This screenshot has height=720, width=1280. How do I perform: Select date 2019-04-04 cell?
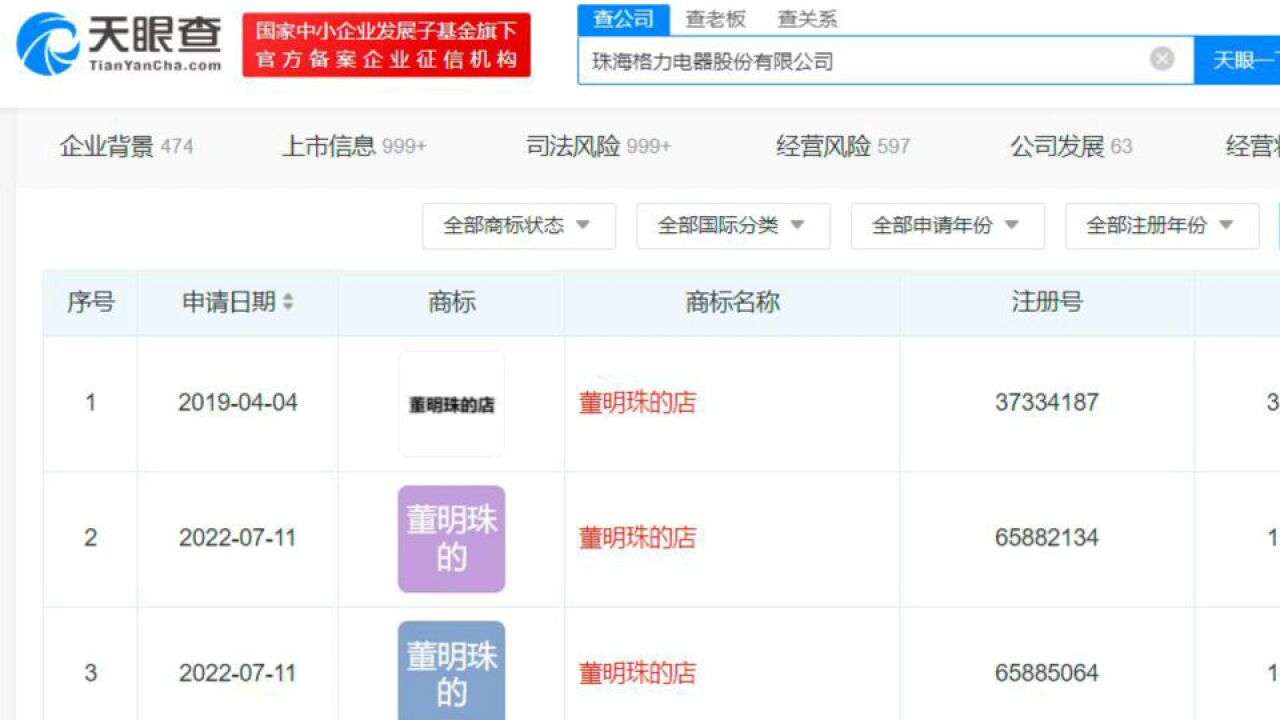pyautogui.click(x=238, y=403)
